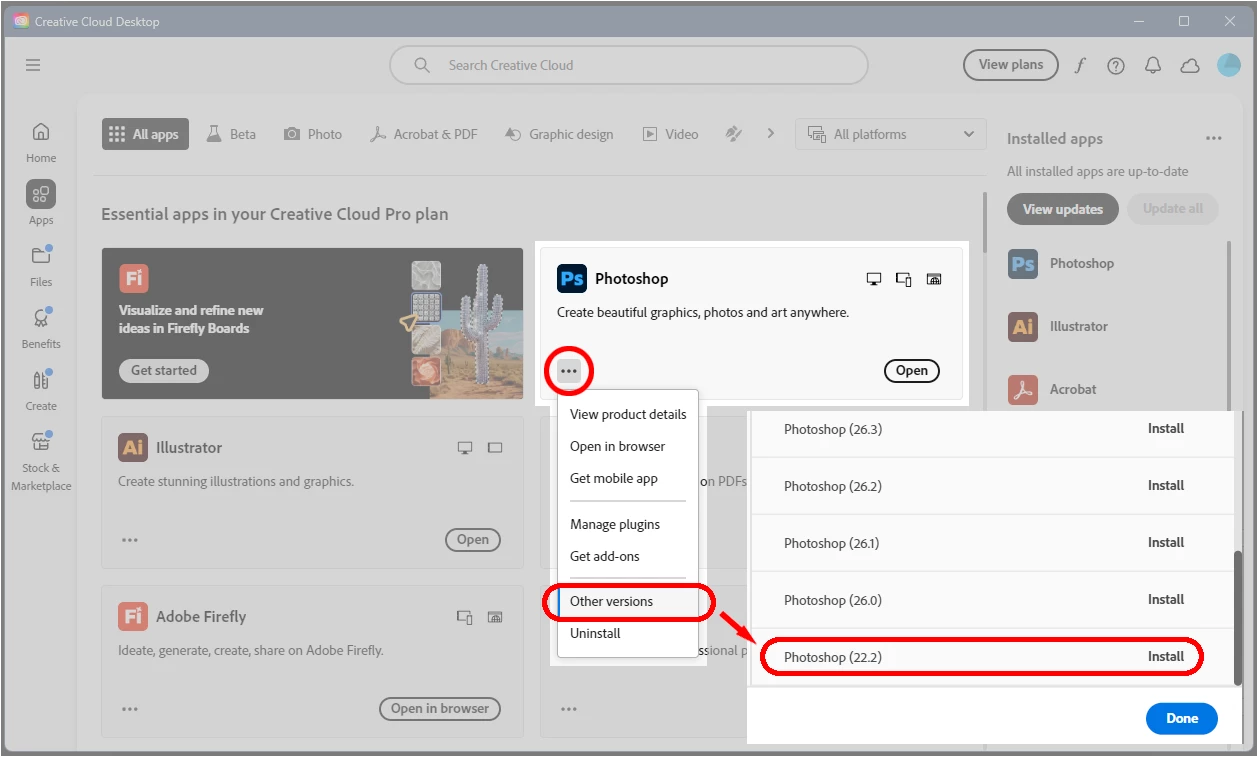Install Photoshop (26.3)

[x=1166, y=429]
